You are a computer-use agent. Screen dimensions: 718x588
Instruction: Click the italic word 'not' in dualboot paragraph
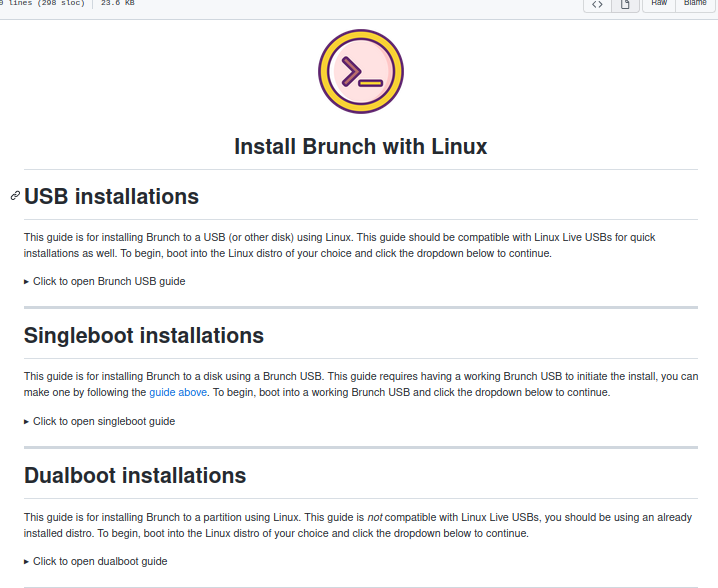click(x=375, y=517)
